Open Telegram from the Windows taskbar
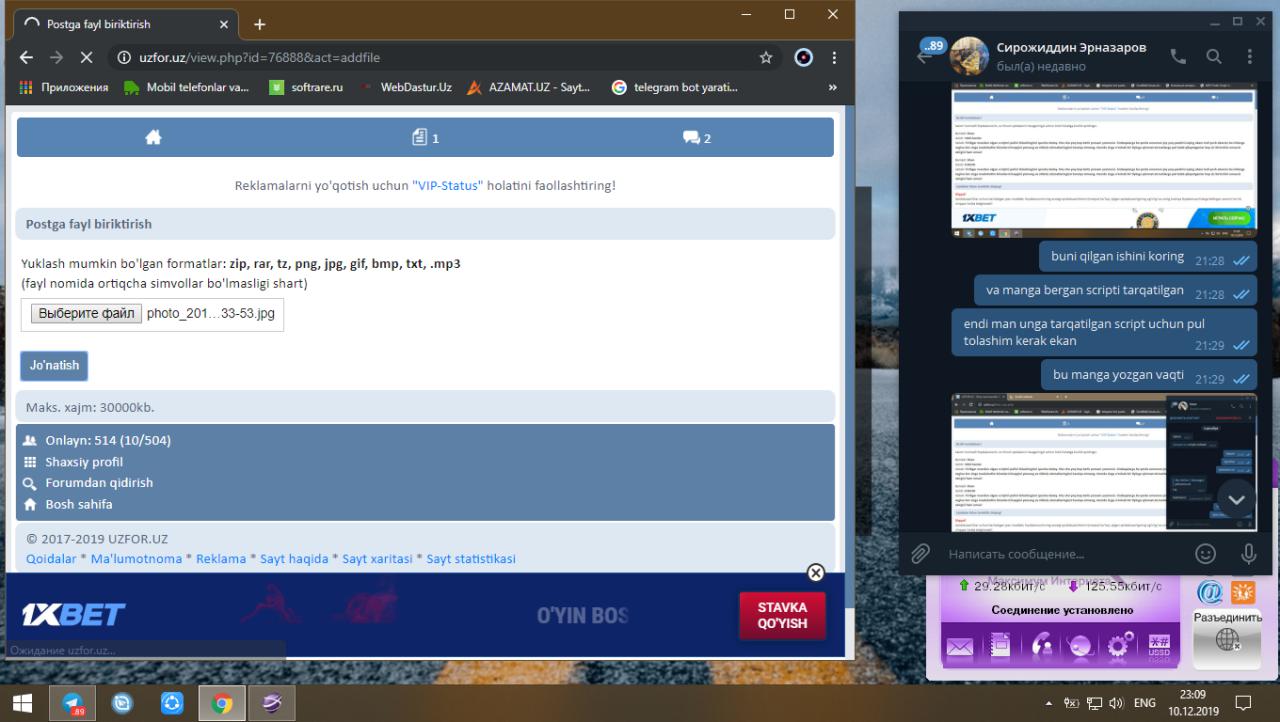 tap(72, 704)
